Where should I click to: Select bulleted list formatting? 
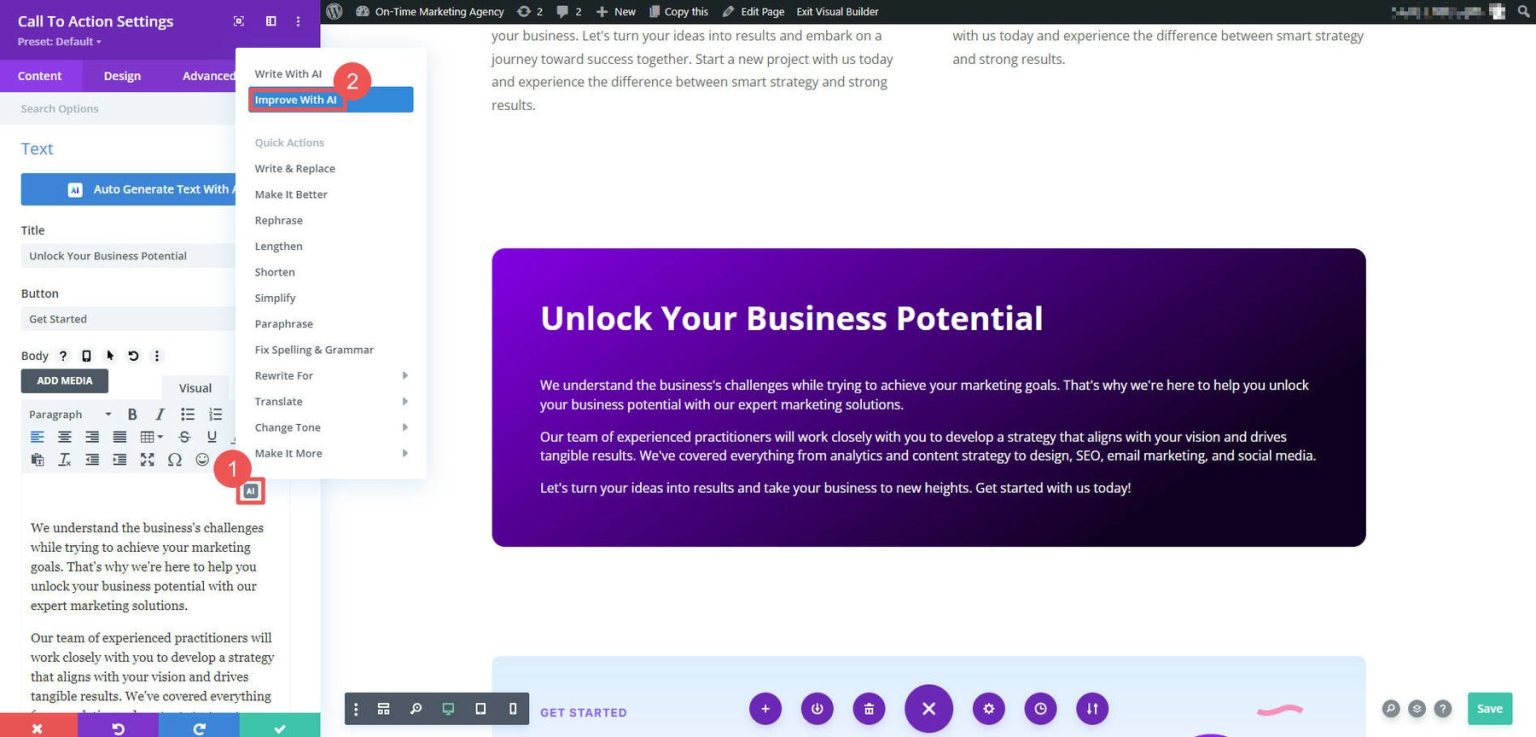(187, 414)
